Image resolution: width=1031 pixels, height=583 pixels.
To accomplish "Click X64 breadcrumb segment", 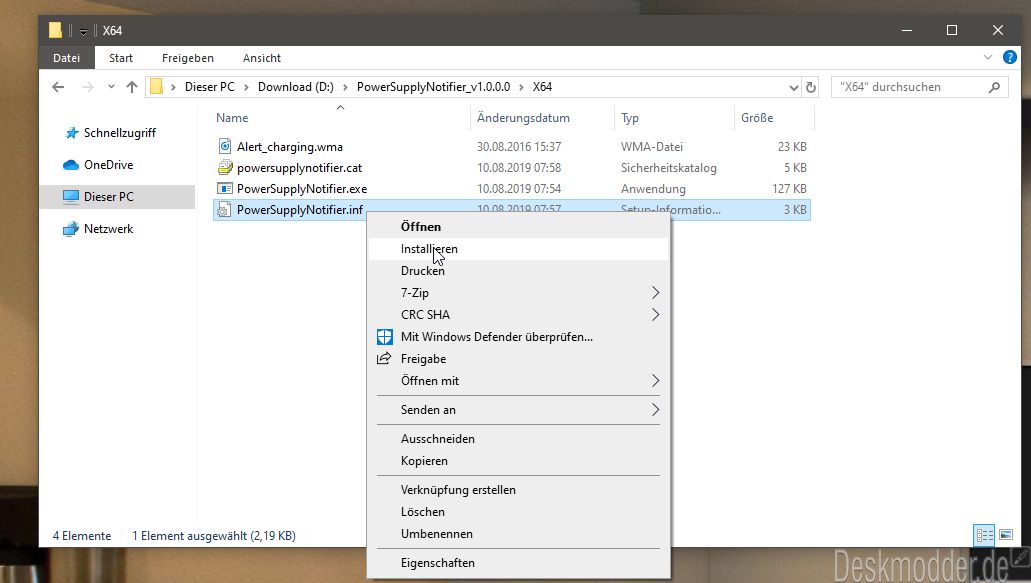I will tap(542, 87).
